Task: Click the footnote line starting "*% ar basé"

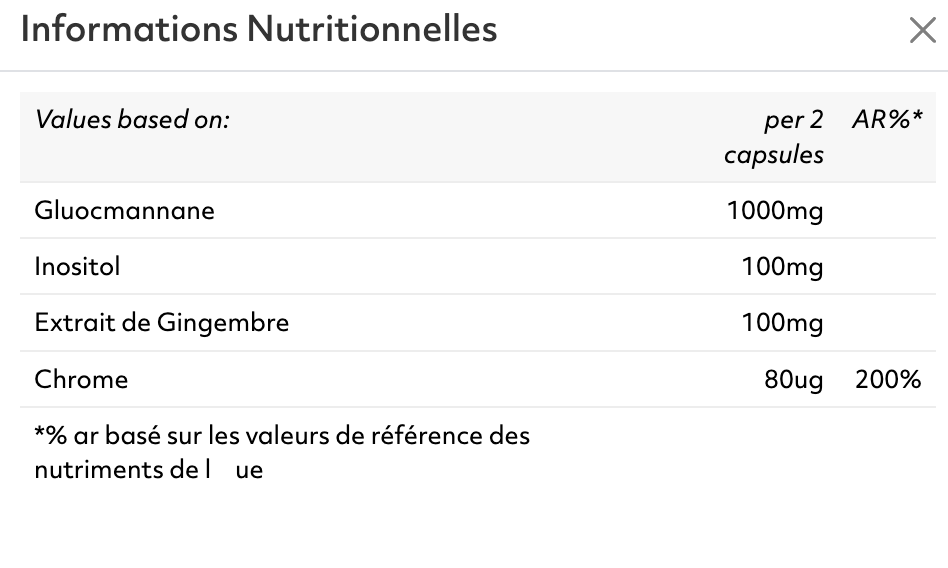Action: point(282,436)
